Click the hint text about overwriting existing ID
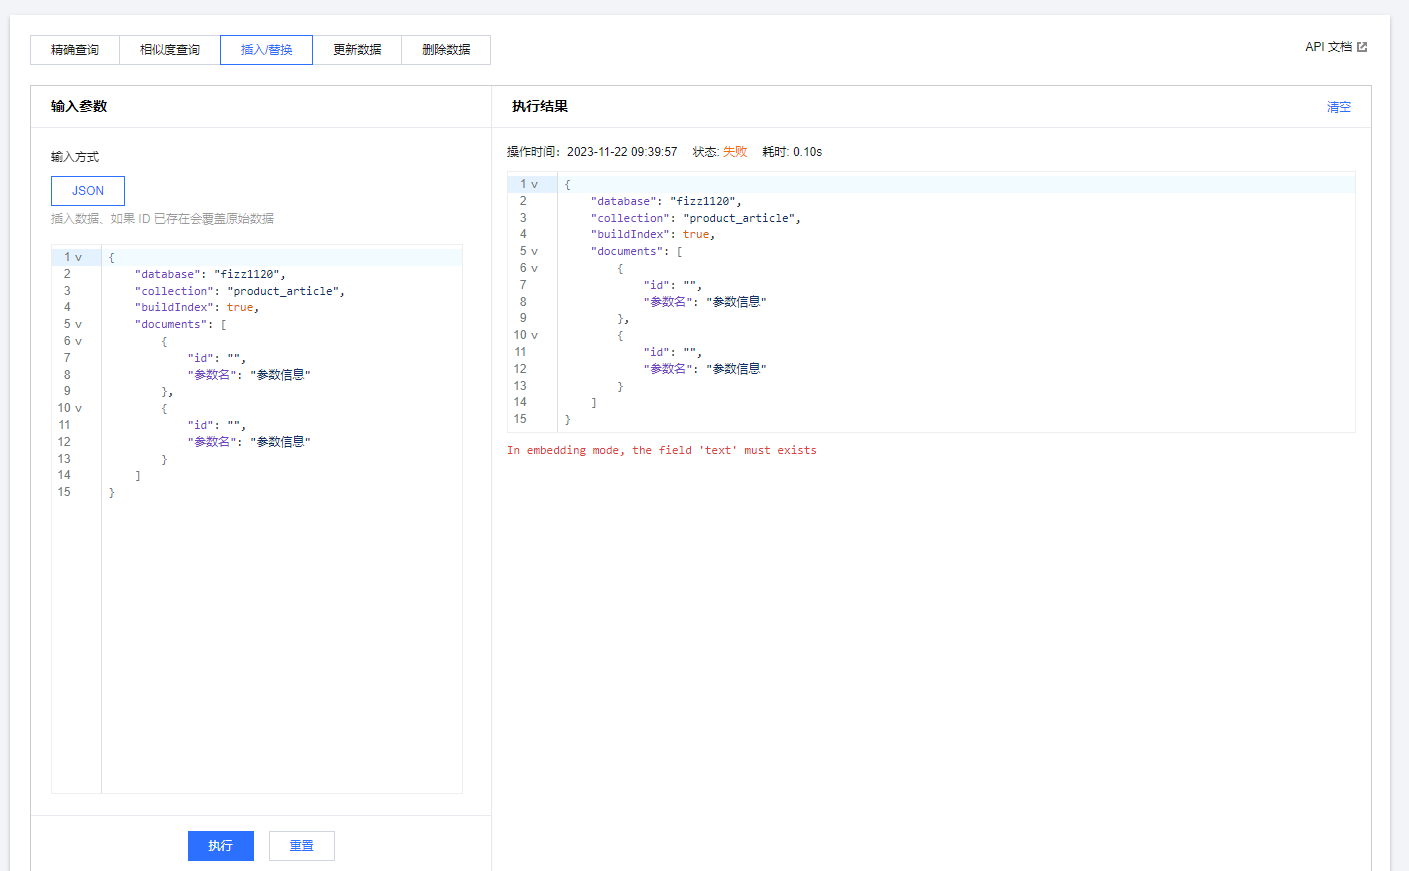 tap(162, 219)
